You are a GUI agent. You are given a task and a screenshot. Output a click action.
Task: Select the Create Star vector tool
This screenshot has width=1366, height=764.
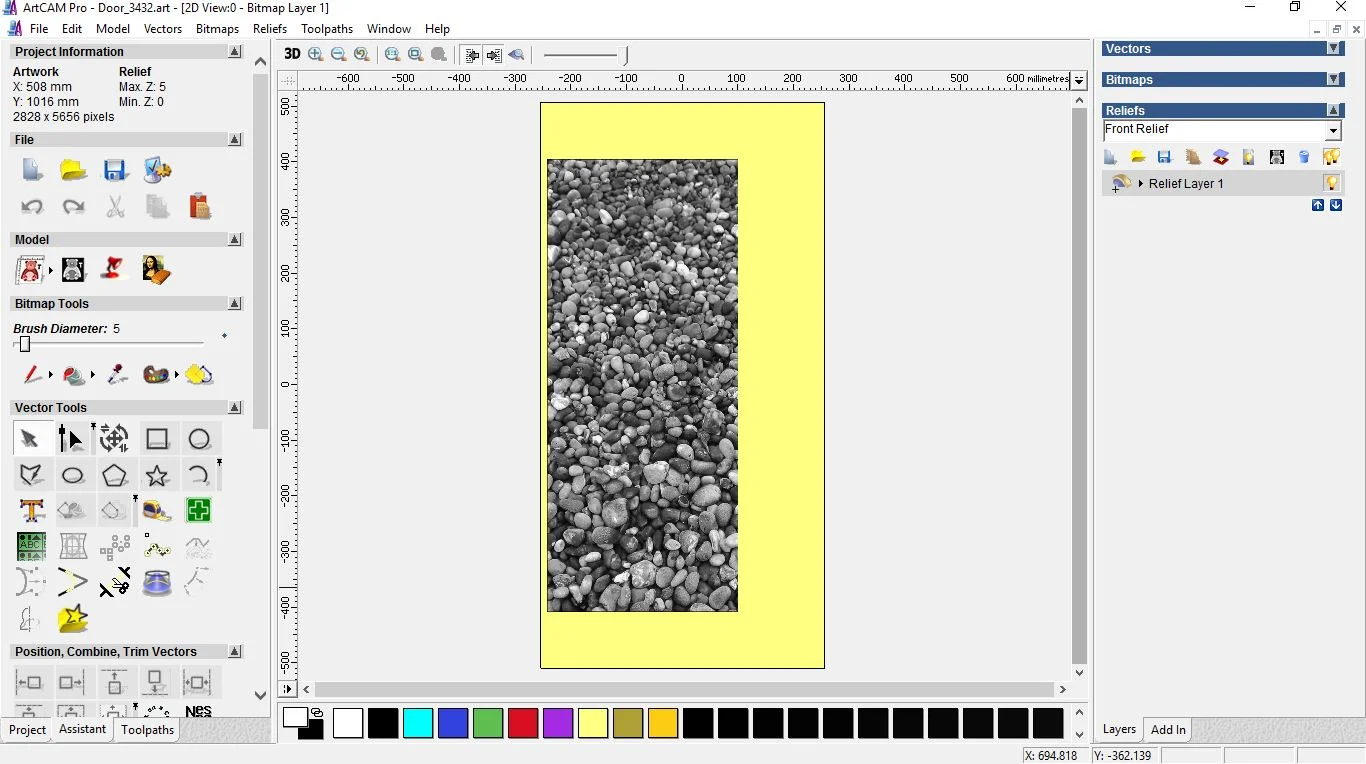tap(157, 476)
